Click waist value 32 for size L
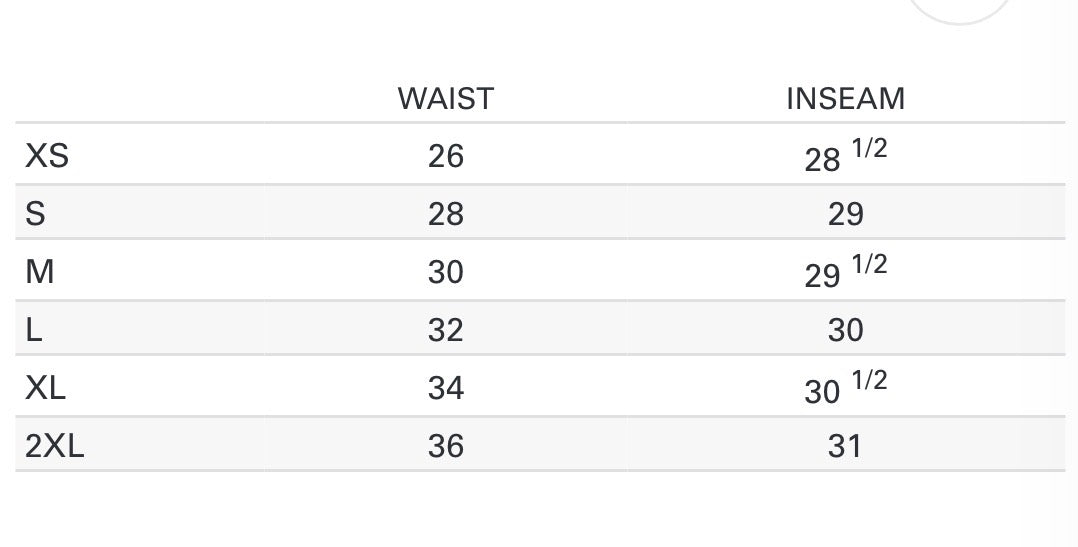The height and width of the screenshot is (547, 1078). (445, 329)
